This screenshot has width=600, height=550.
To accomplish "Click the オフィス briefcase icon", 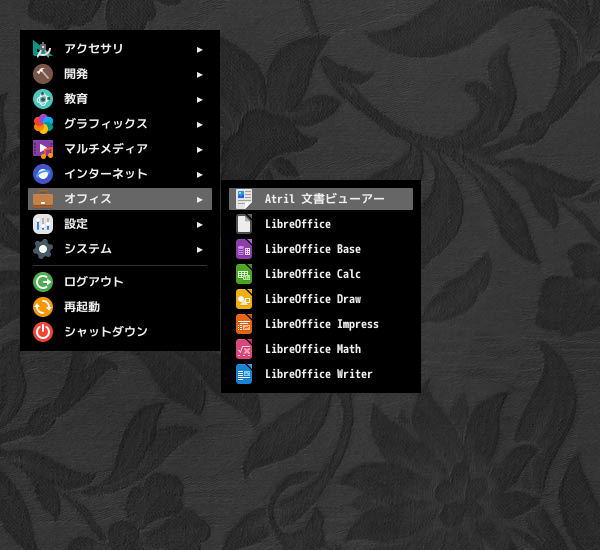I will 43,199.
